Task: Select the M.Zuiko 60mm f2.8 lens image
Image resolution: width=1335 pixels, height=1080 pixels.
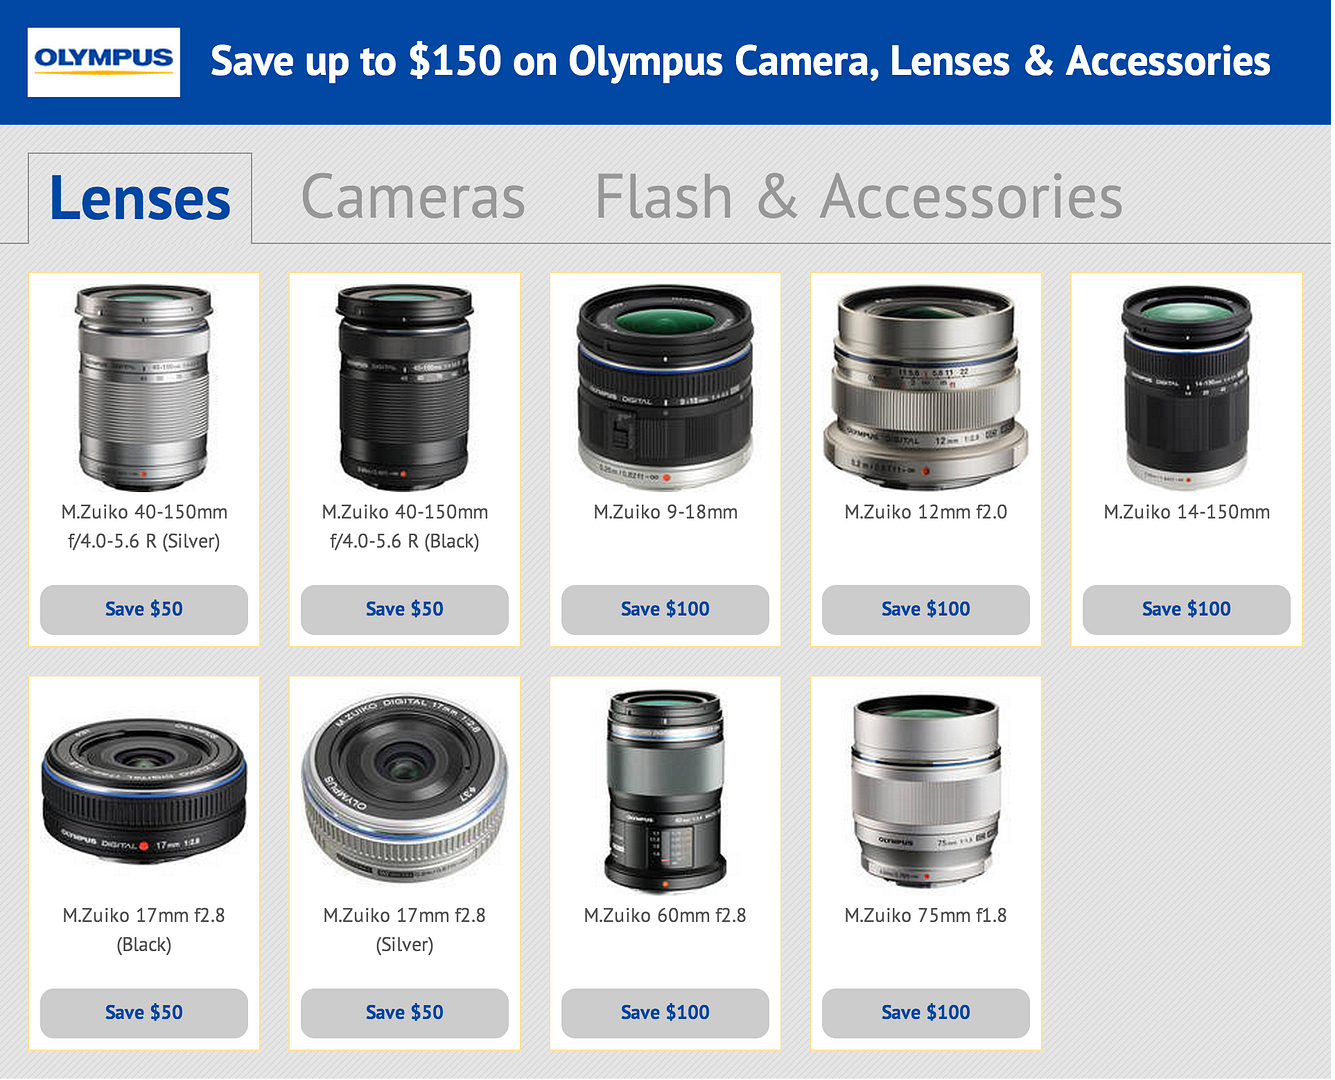Action: [x=665, y=790]
